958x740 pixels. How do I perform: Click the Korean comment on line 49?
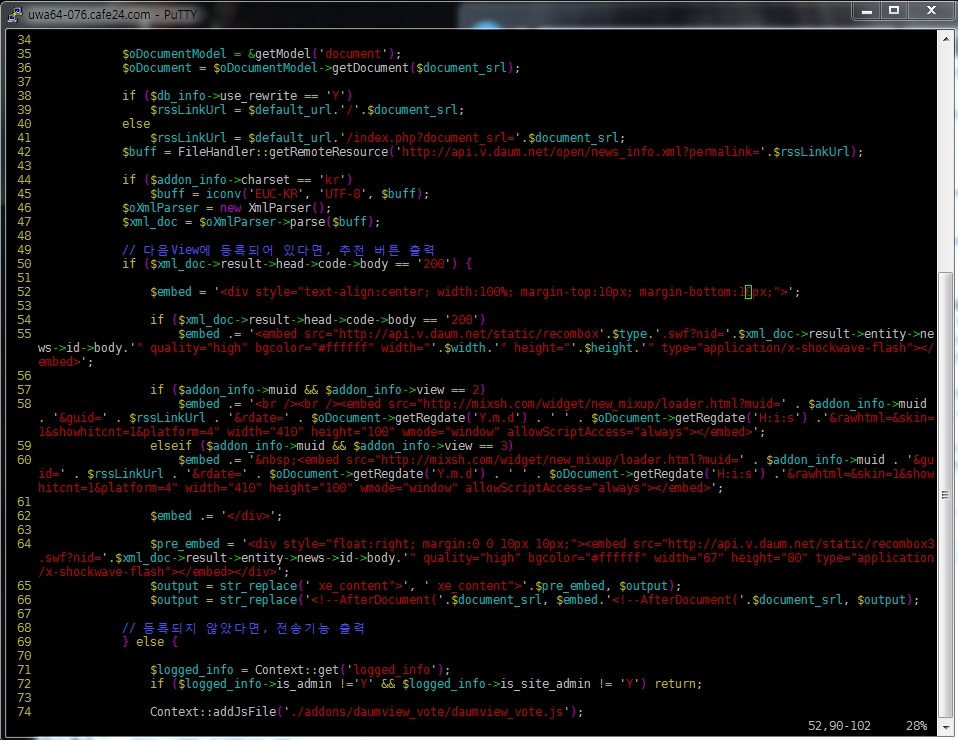(x=278, y=250)
